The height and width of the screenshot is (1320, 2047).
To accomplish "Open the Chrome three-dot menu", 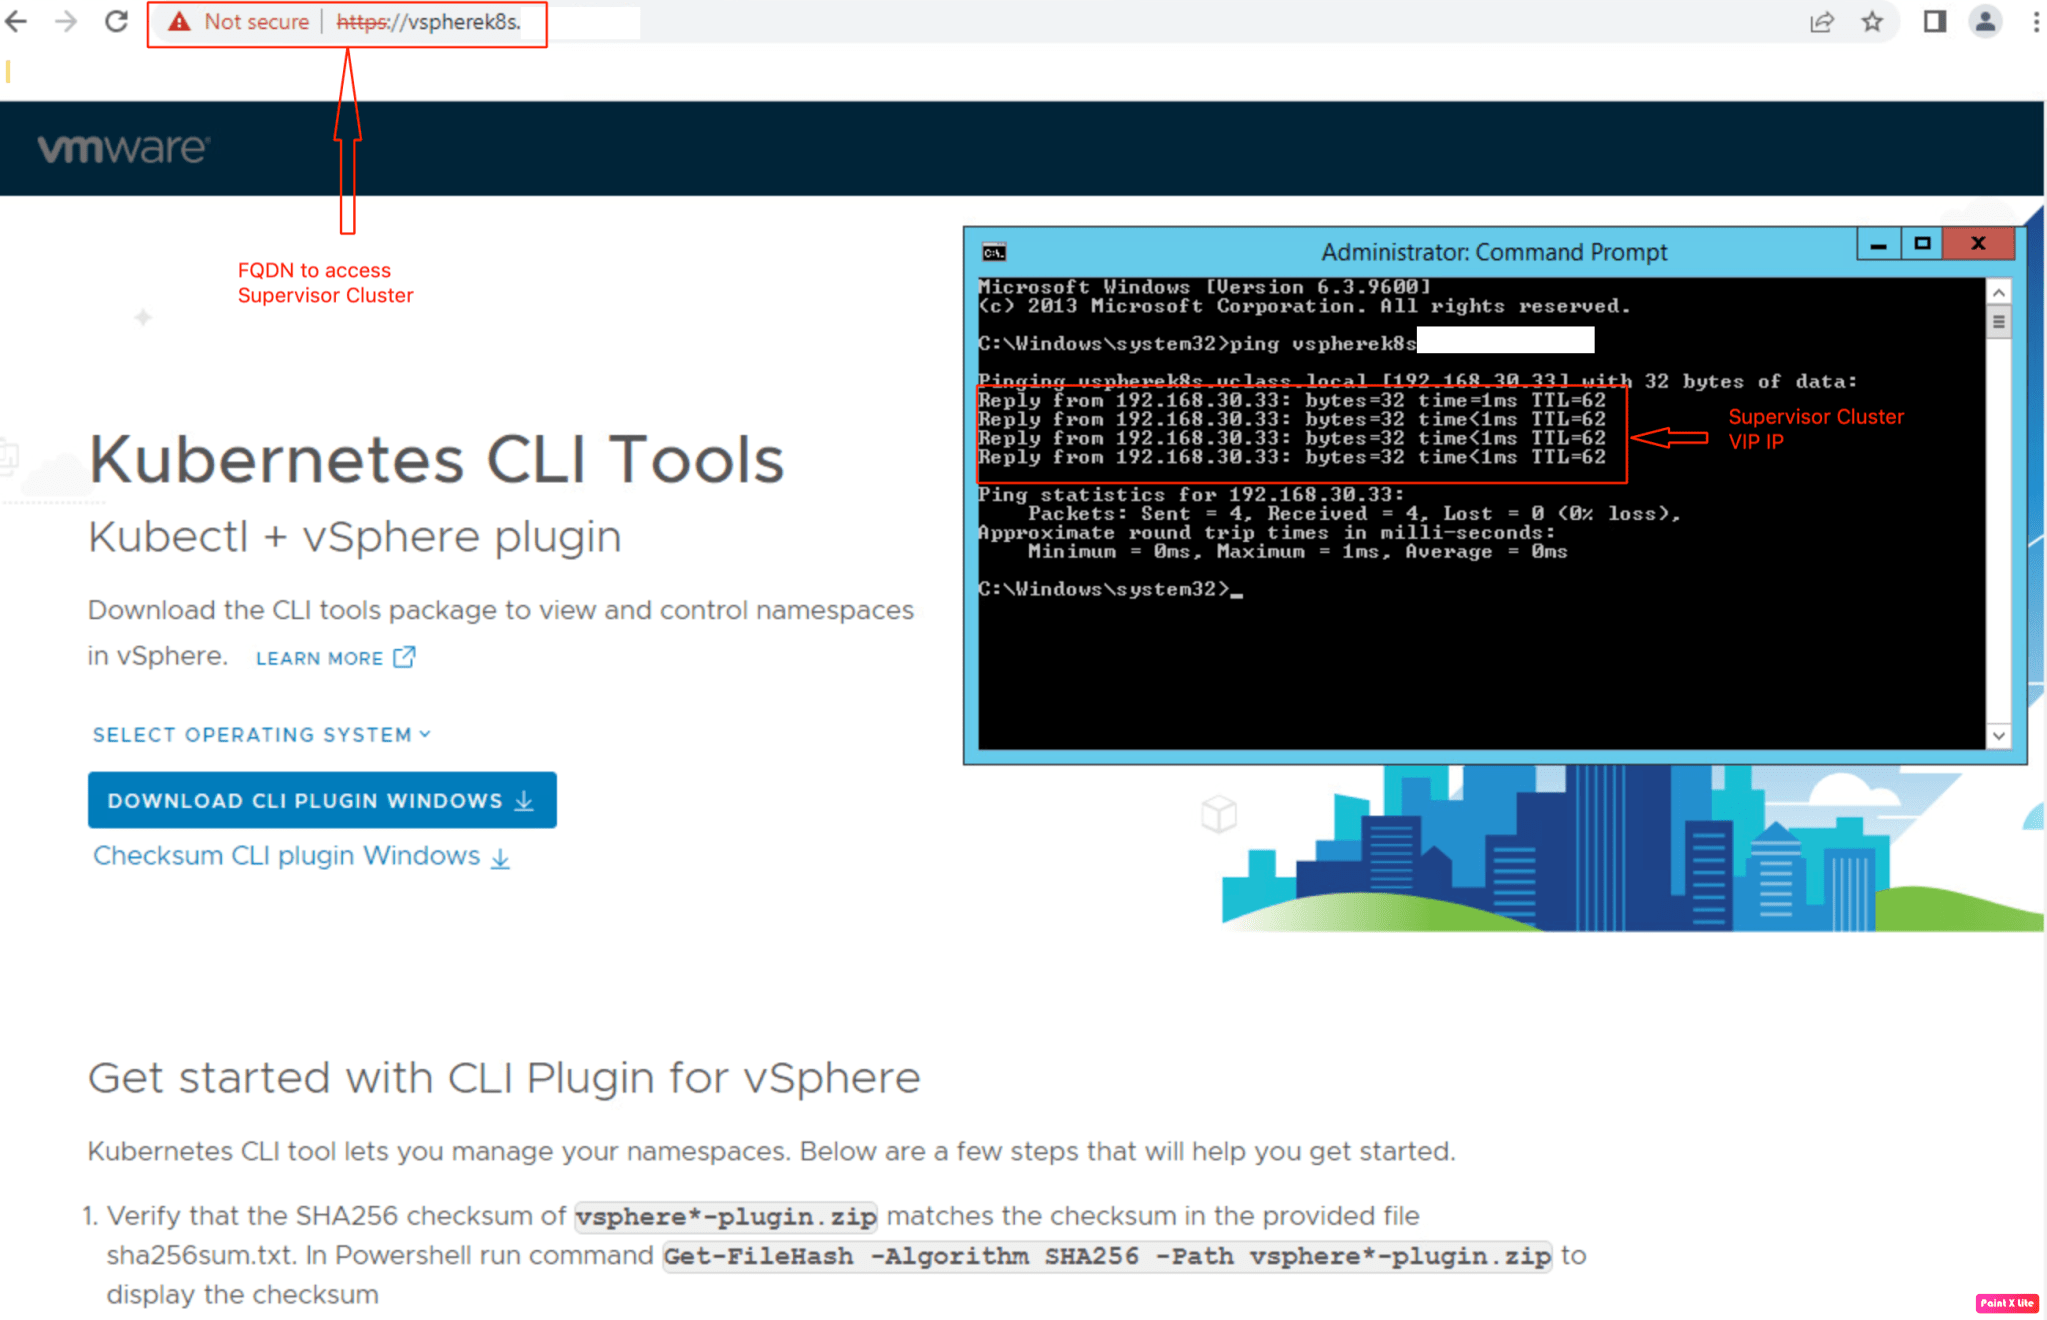I will 2035,21.
